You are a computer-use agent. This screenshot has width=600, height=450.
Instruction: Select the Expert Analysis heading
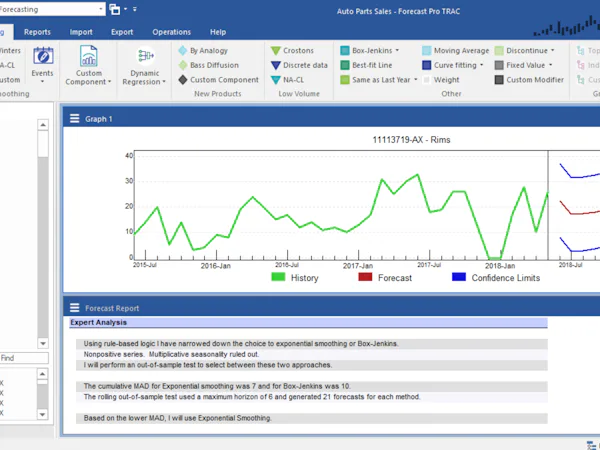98,322
